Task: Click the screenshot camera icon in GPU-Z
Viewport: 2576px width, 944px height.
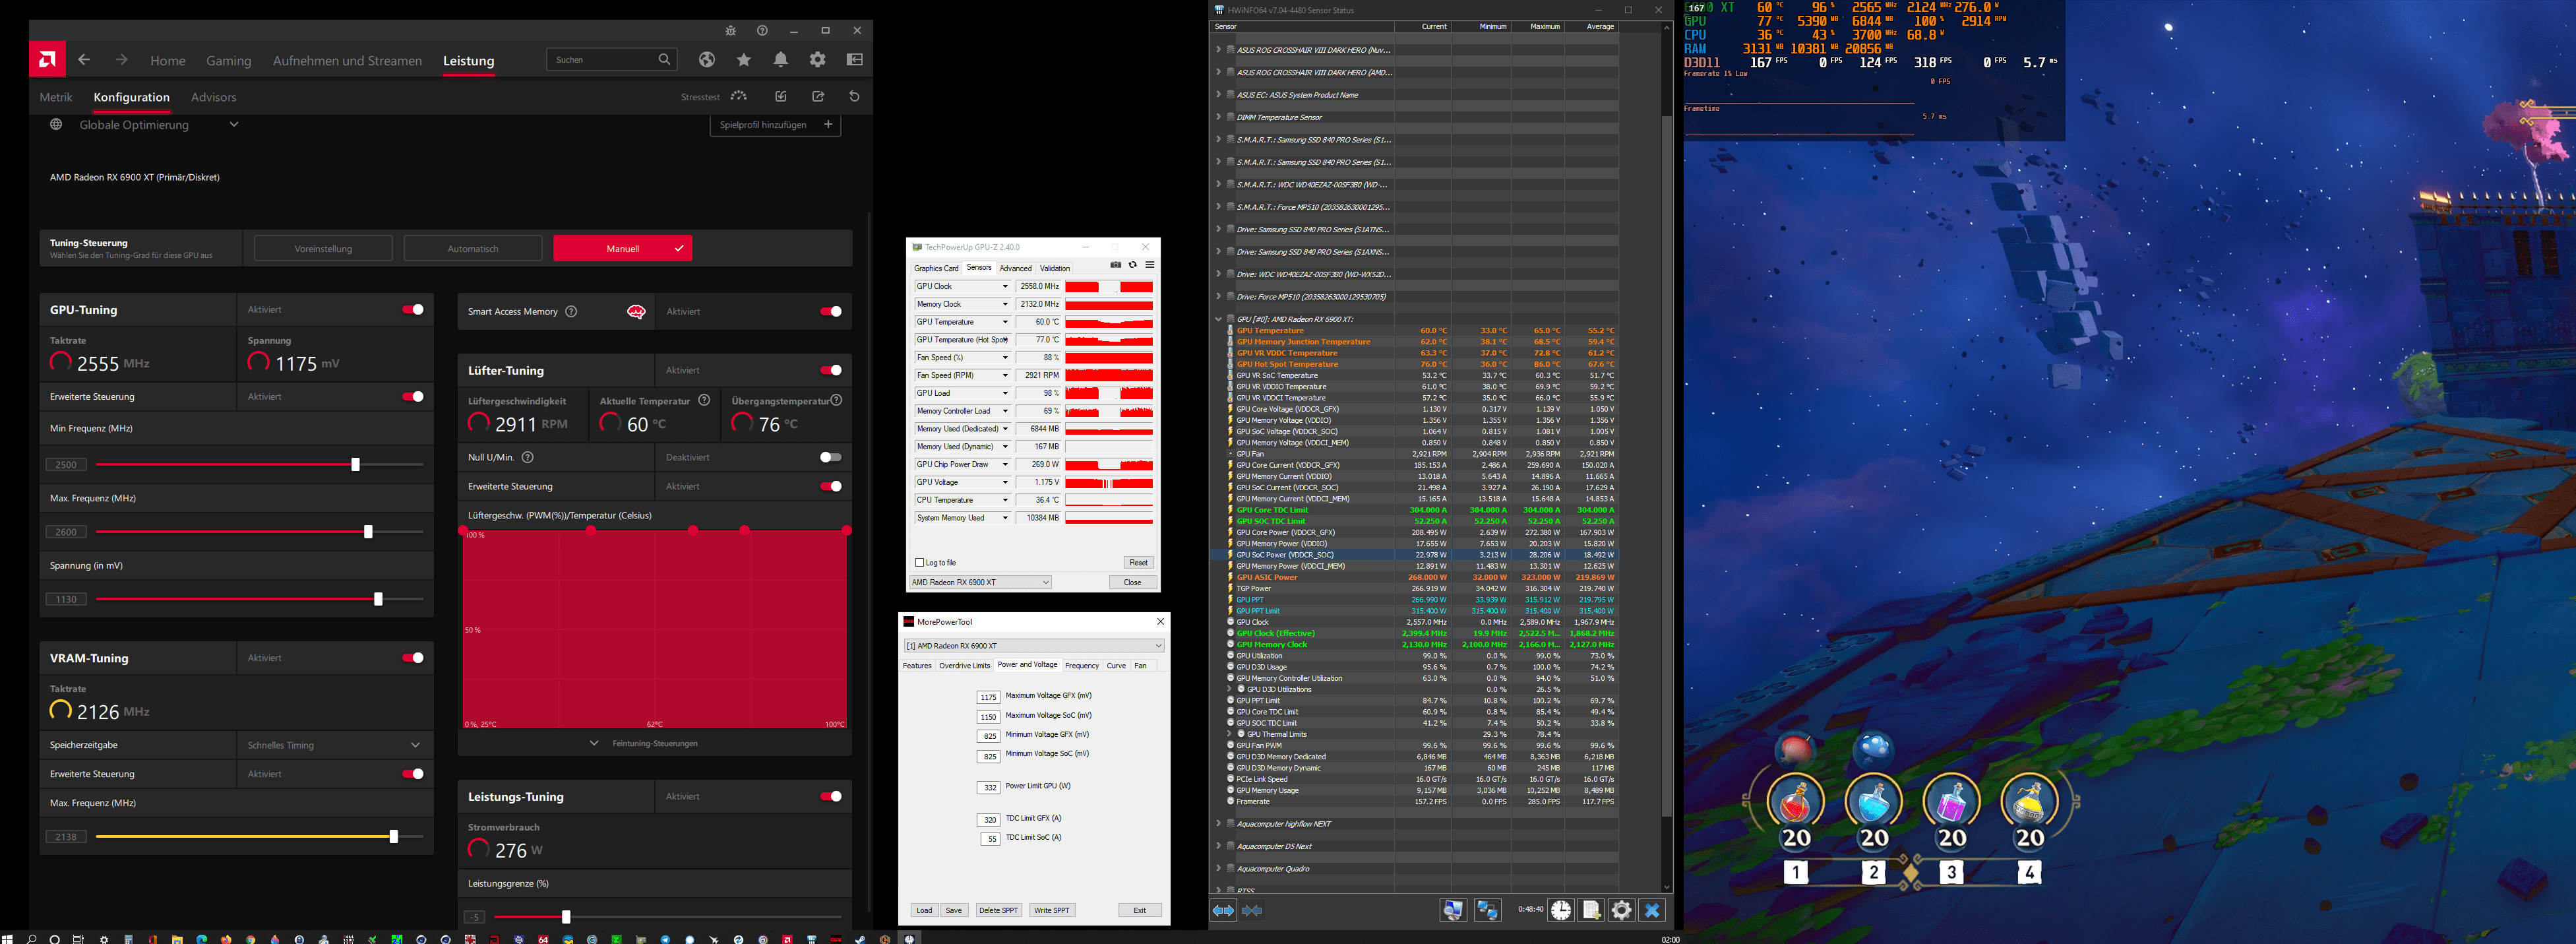Action: [1115, 265]
